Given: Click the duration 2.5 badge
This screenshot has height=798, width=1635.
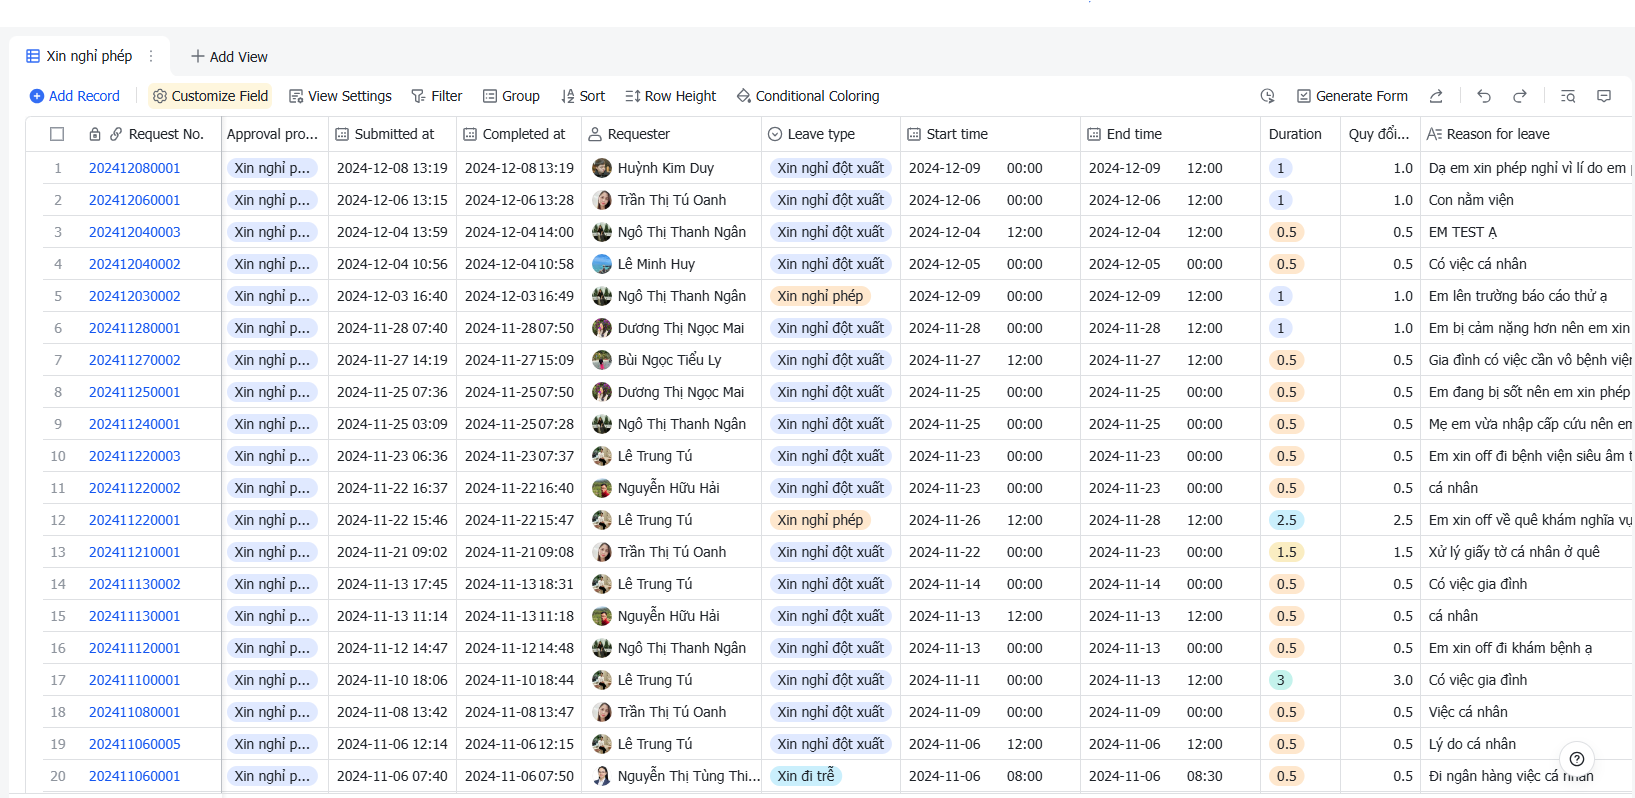Looking at the screenshot, I should pyautogui.click(x=1286, y=520).
